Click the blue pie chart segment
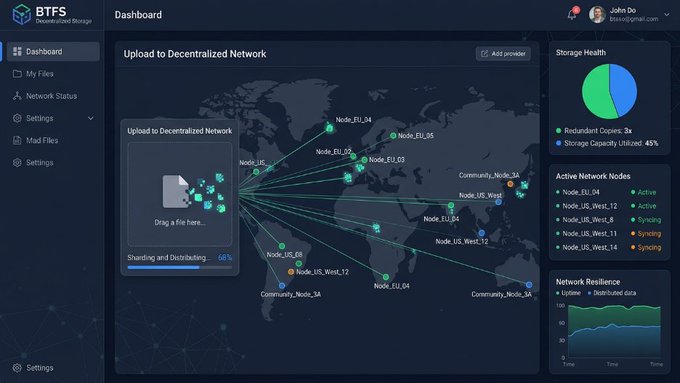Image resolution: width=680 pixels, height=383 pixels. (x=624, y=89)
